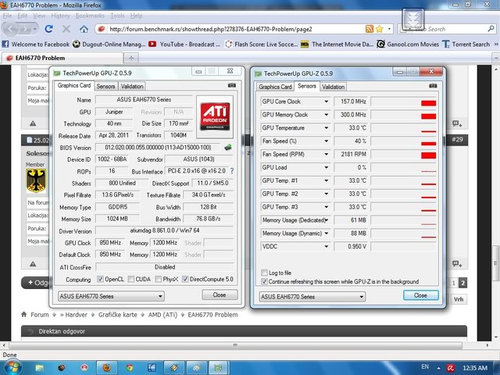This screenshot has width=500, height=375.
Task: Open Firefox home page icon
Action: [84, 29]
